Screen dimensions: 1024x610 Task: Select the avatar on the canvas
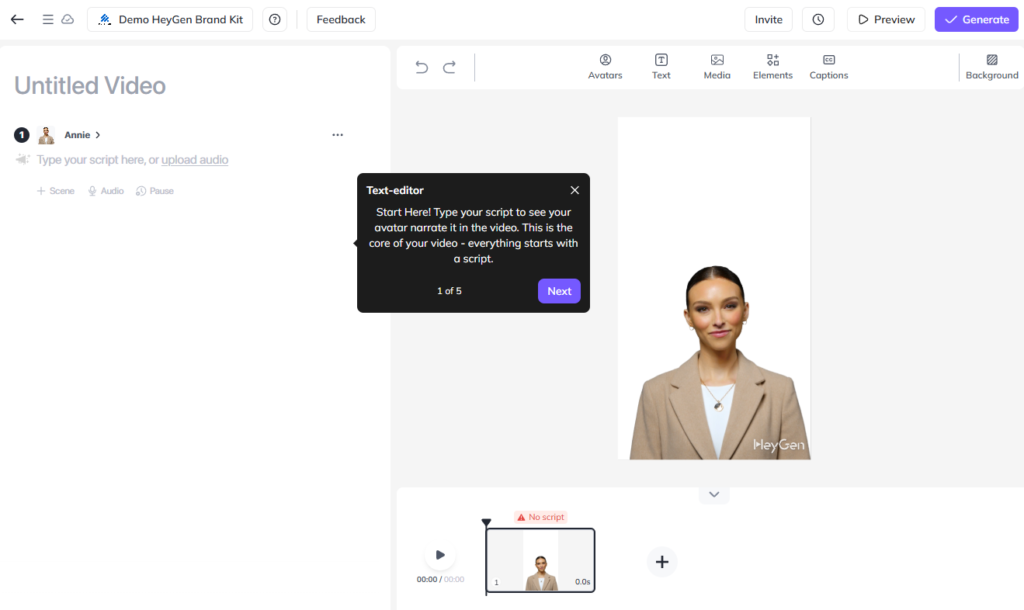click(x=718, y=362)
